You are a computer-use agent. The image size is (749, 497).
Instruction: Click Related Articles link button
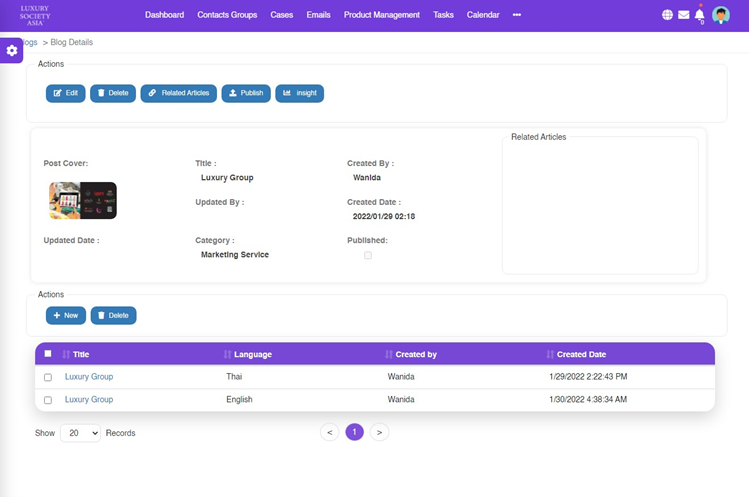[179, 93]
